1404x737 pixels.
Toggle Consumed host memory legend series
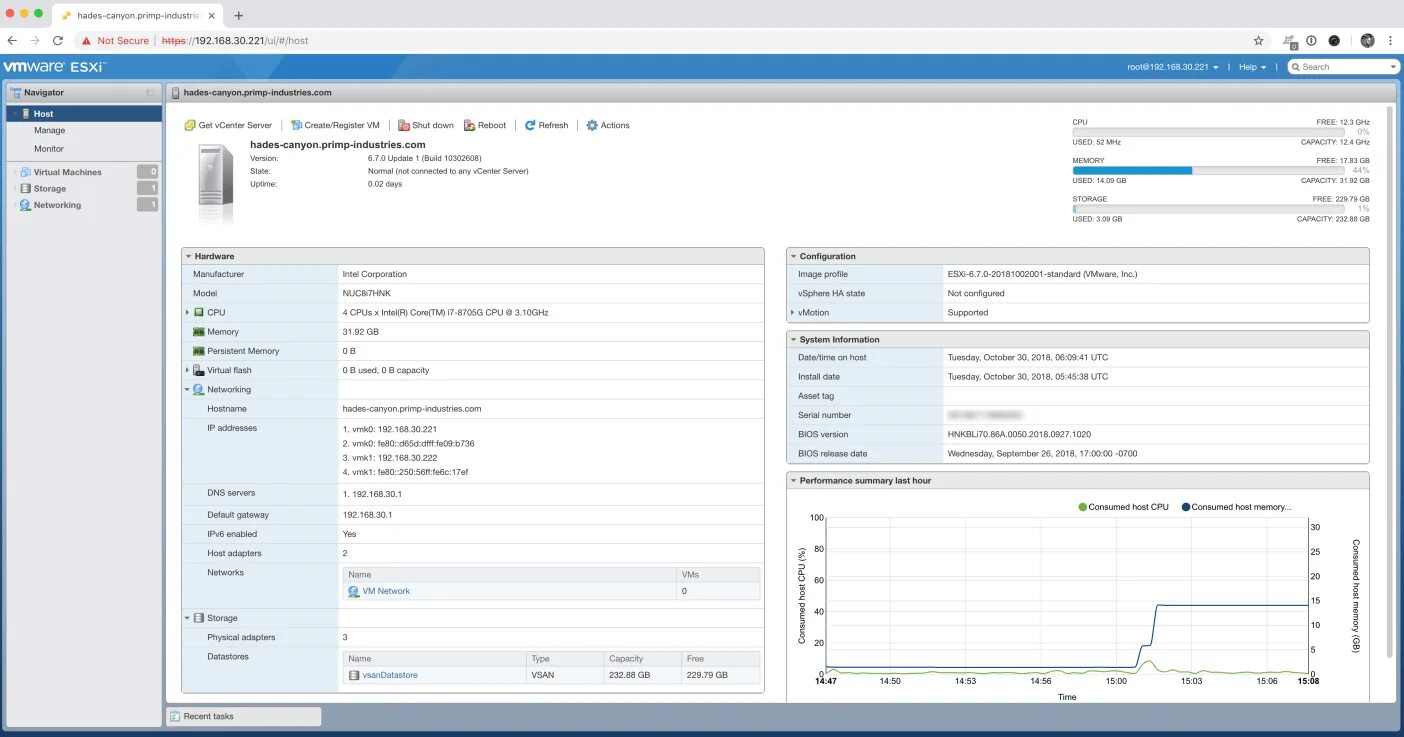coord(1236,507)
